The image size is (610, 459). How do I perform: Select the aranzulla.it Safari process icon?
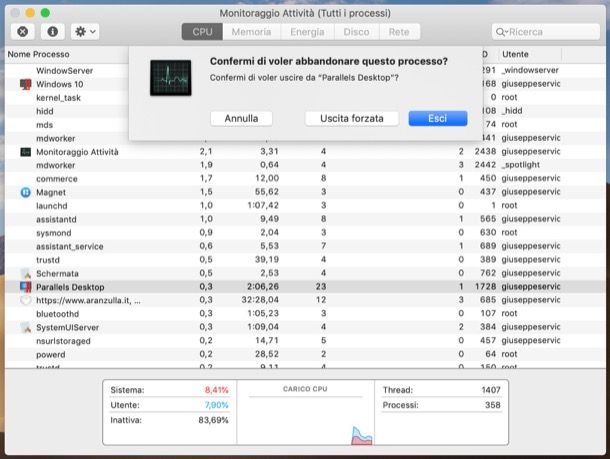point(25,301)
